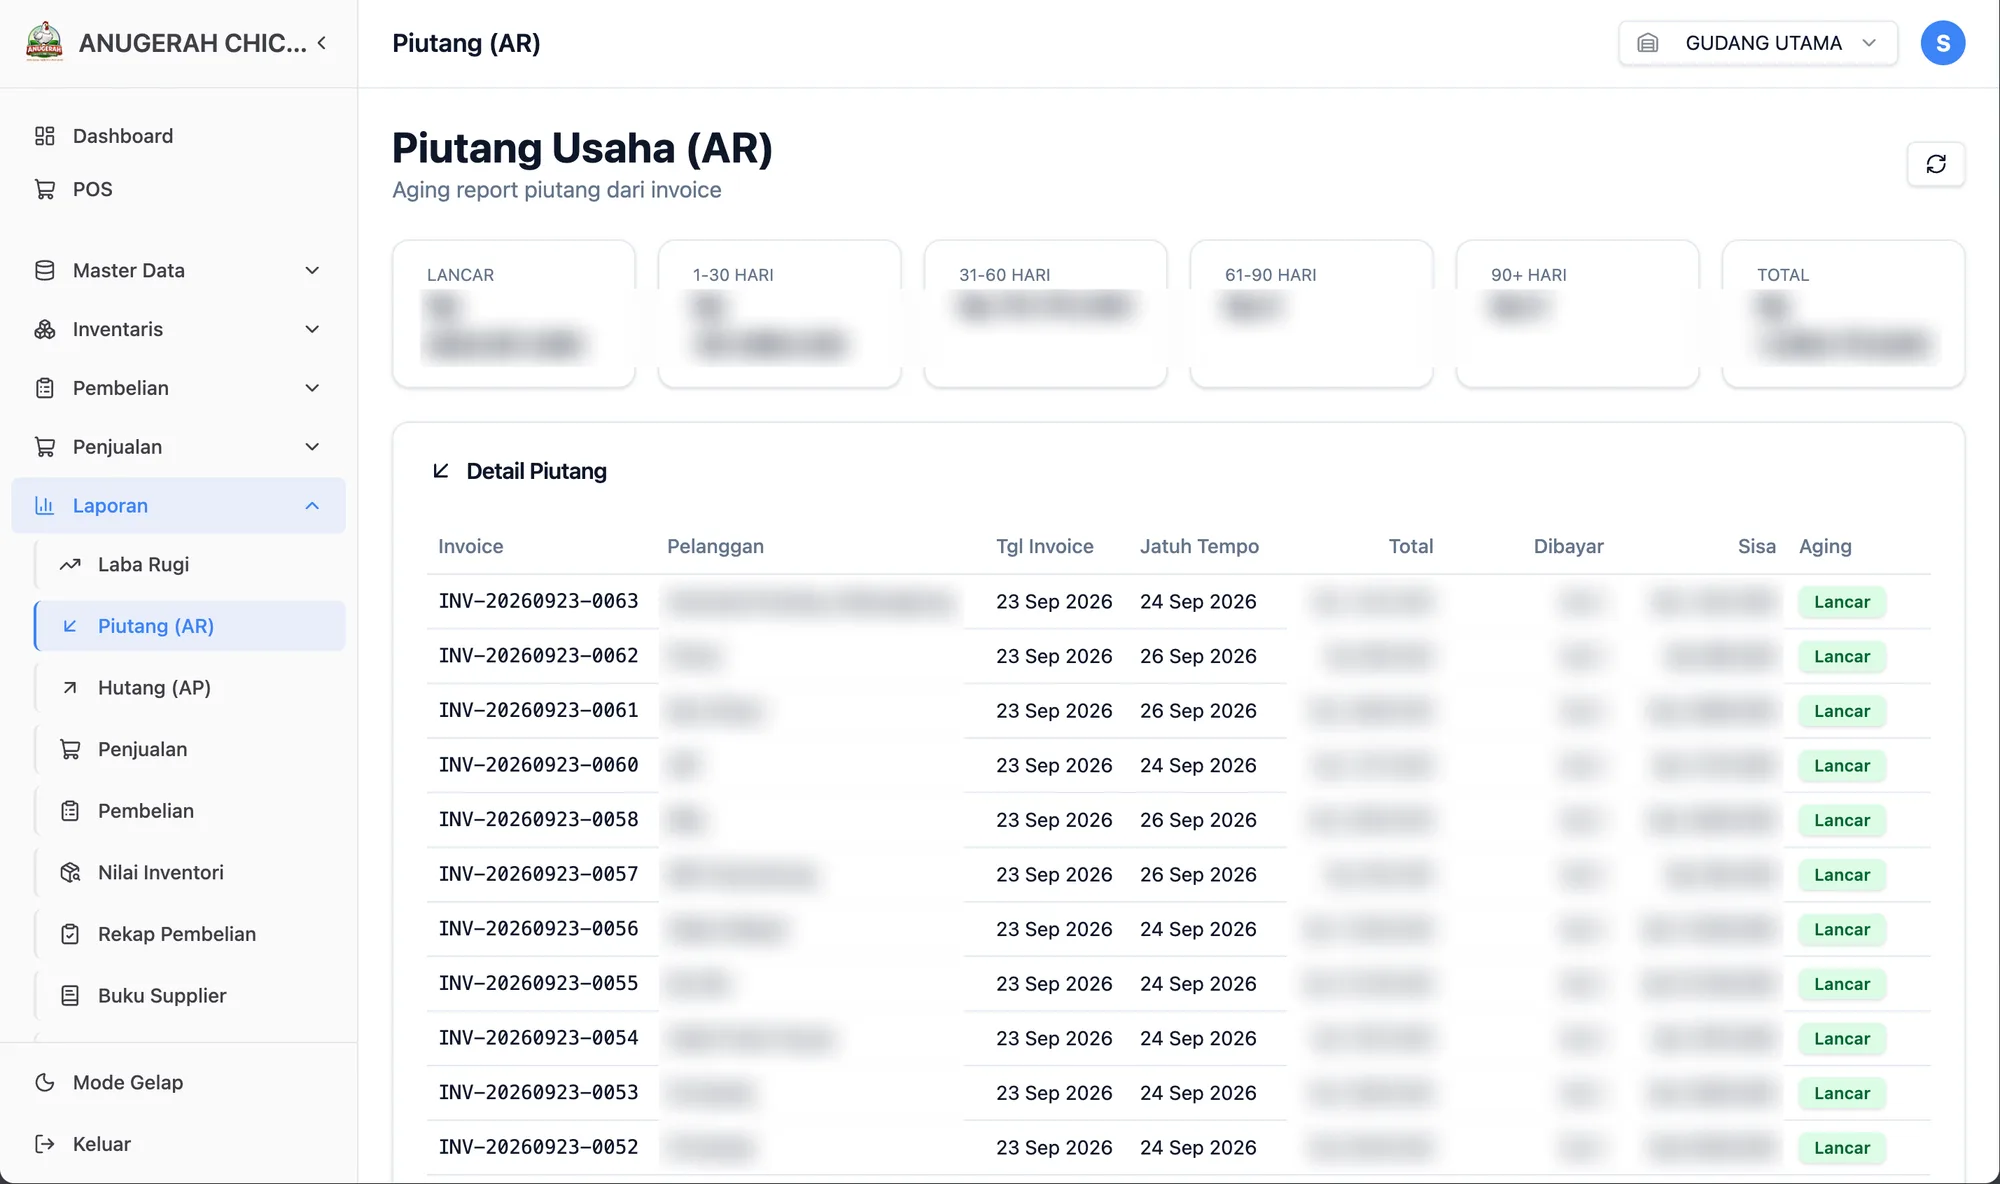Image resolution: width=2000 pixels, height=1184 pixels.
Task: Collapse the sidebar with the chevron arrow
Action: coord(322,43)
